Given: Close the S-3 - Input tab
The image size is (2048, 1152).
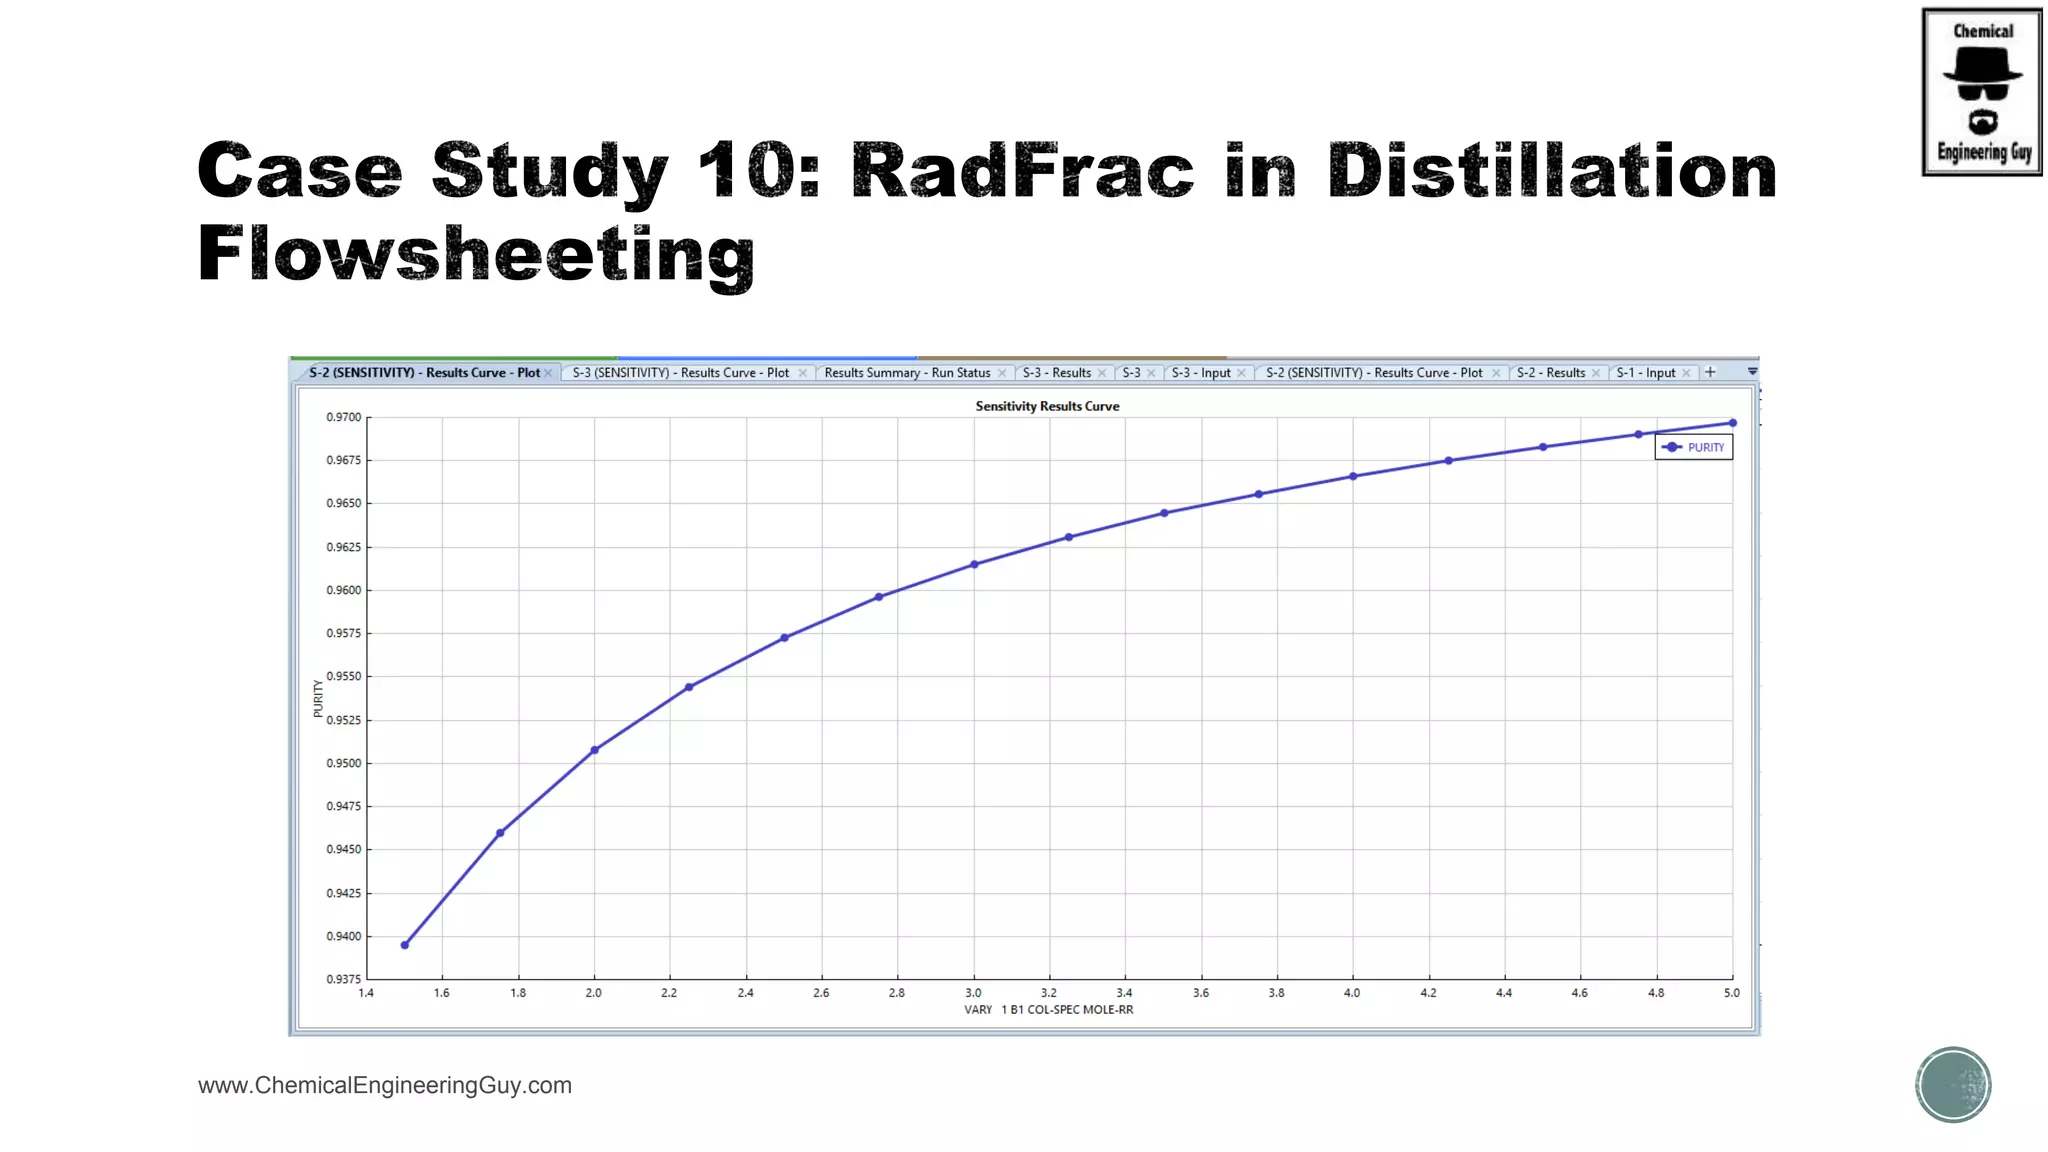Looking at the screenshot, I should click(1242, 373).
